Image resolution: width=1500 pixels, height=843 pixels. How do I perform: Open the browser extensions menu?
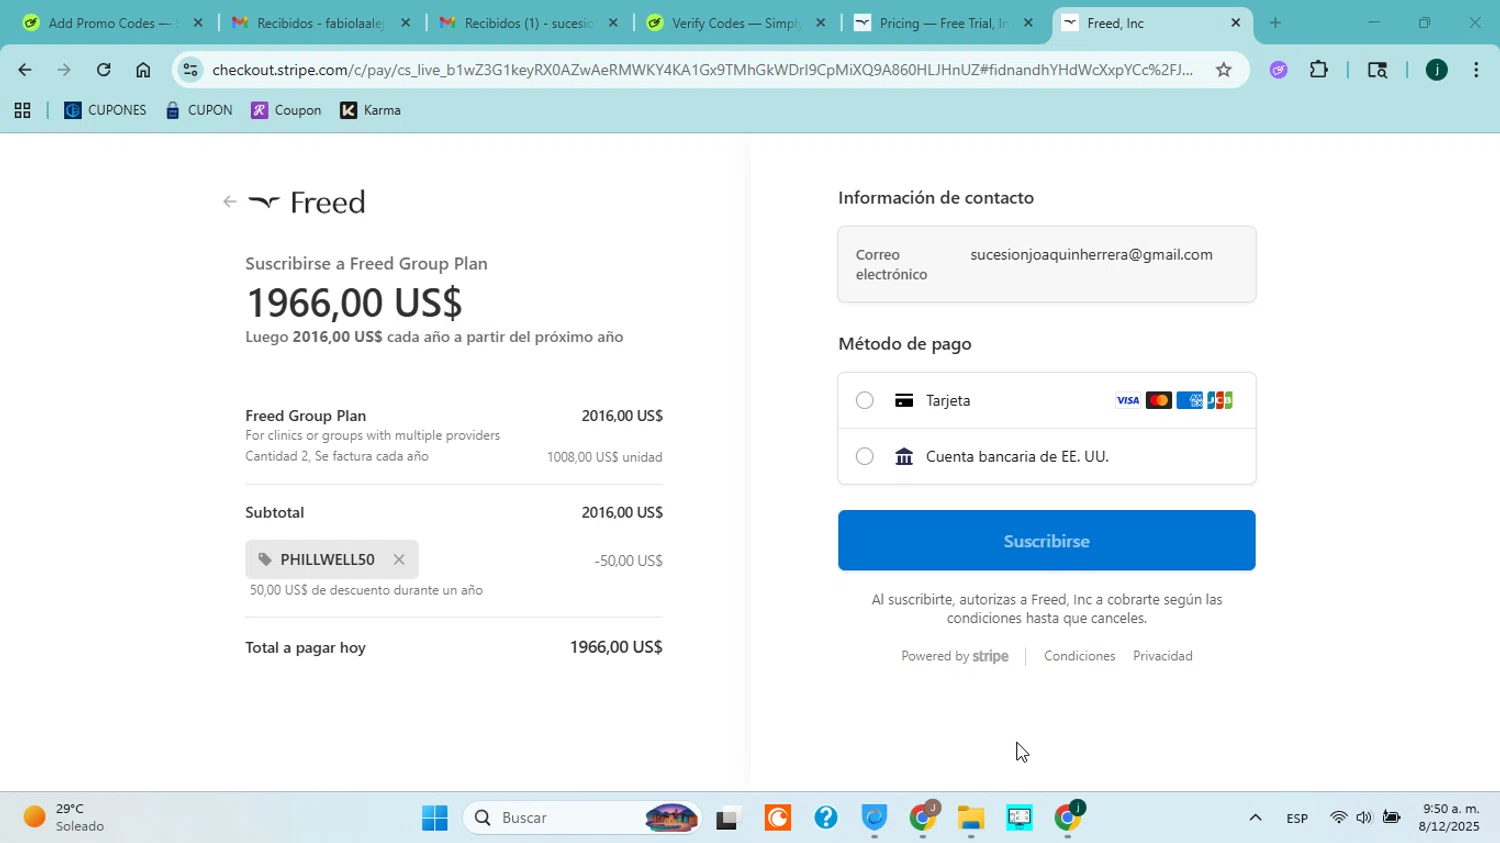click(x=1319, y=70)
